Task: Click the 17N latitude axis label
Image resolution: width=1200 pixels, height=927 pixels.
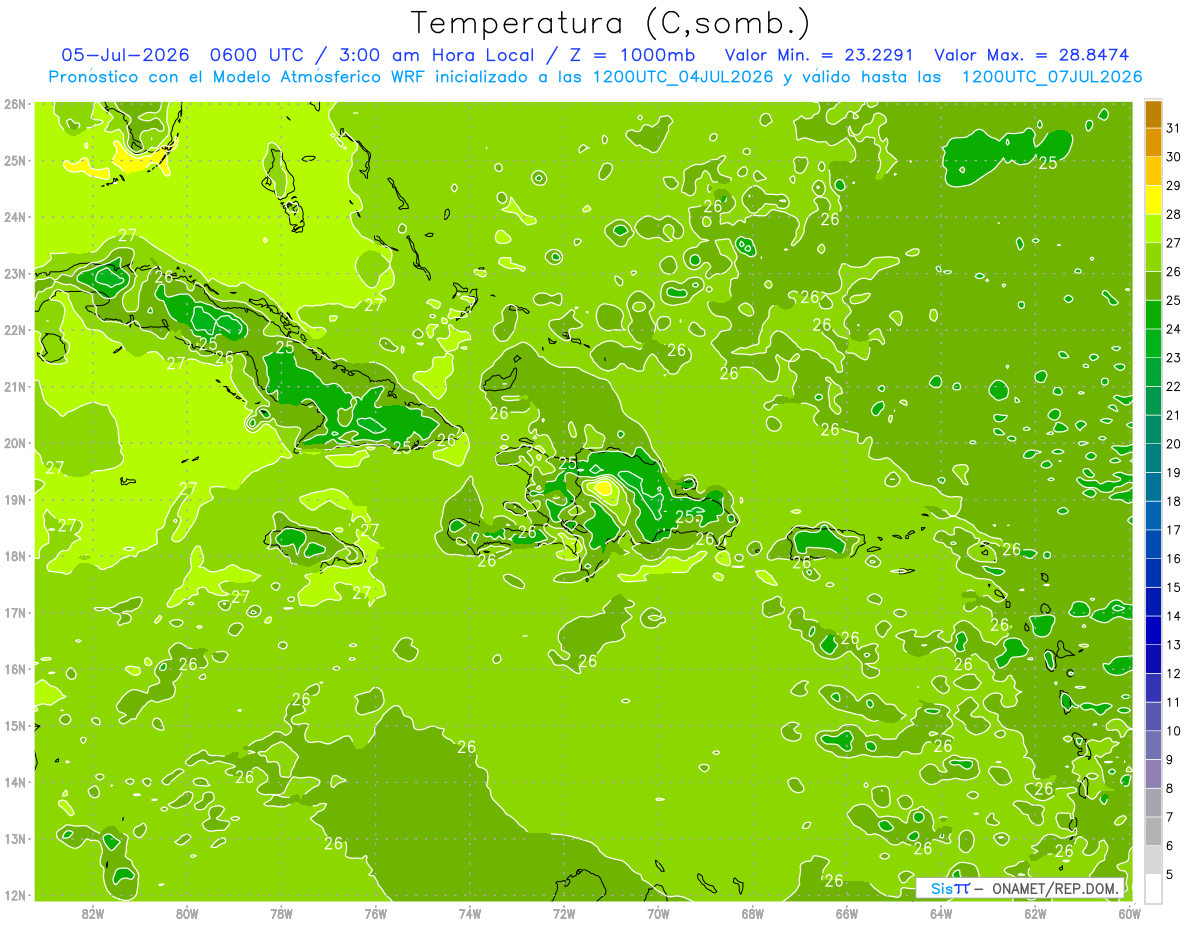Action: [x=14, y=613]
